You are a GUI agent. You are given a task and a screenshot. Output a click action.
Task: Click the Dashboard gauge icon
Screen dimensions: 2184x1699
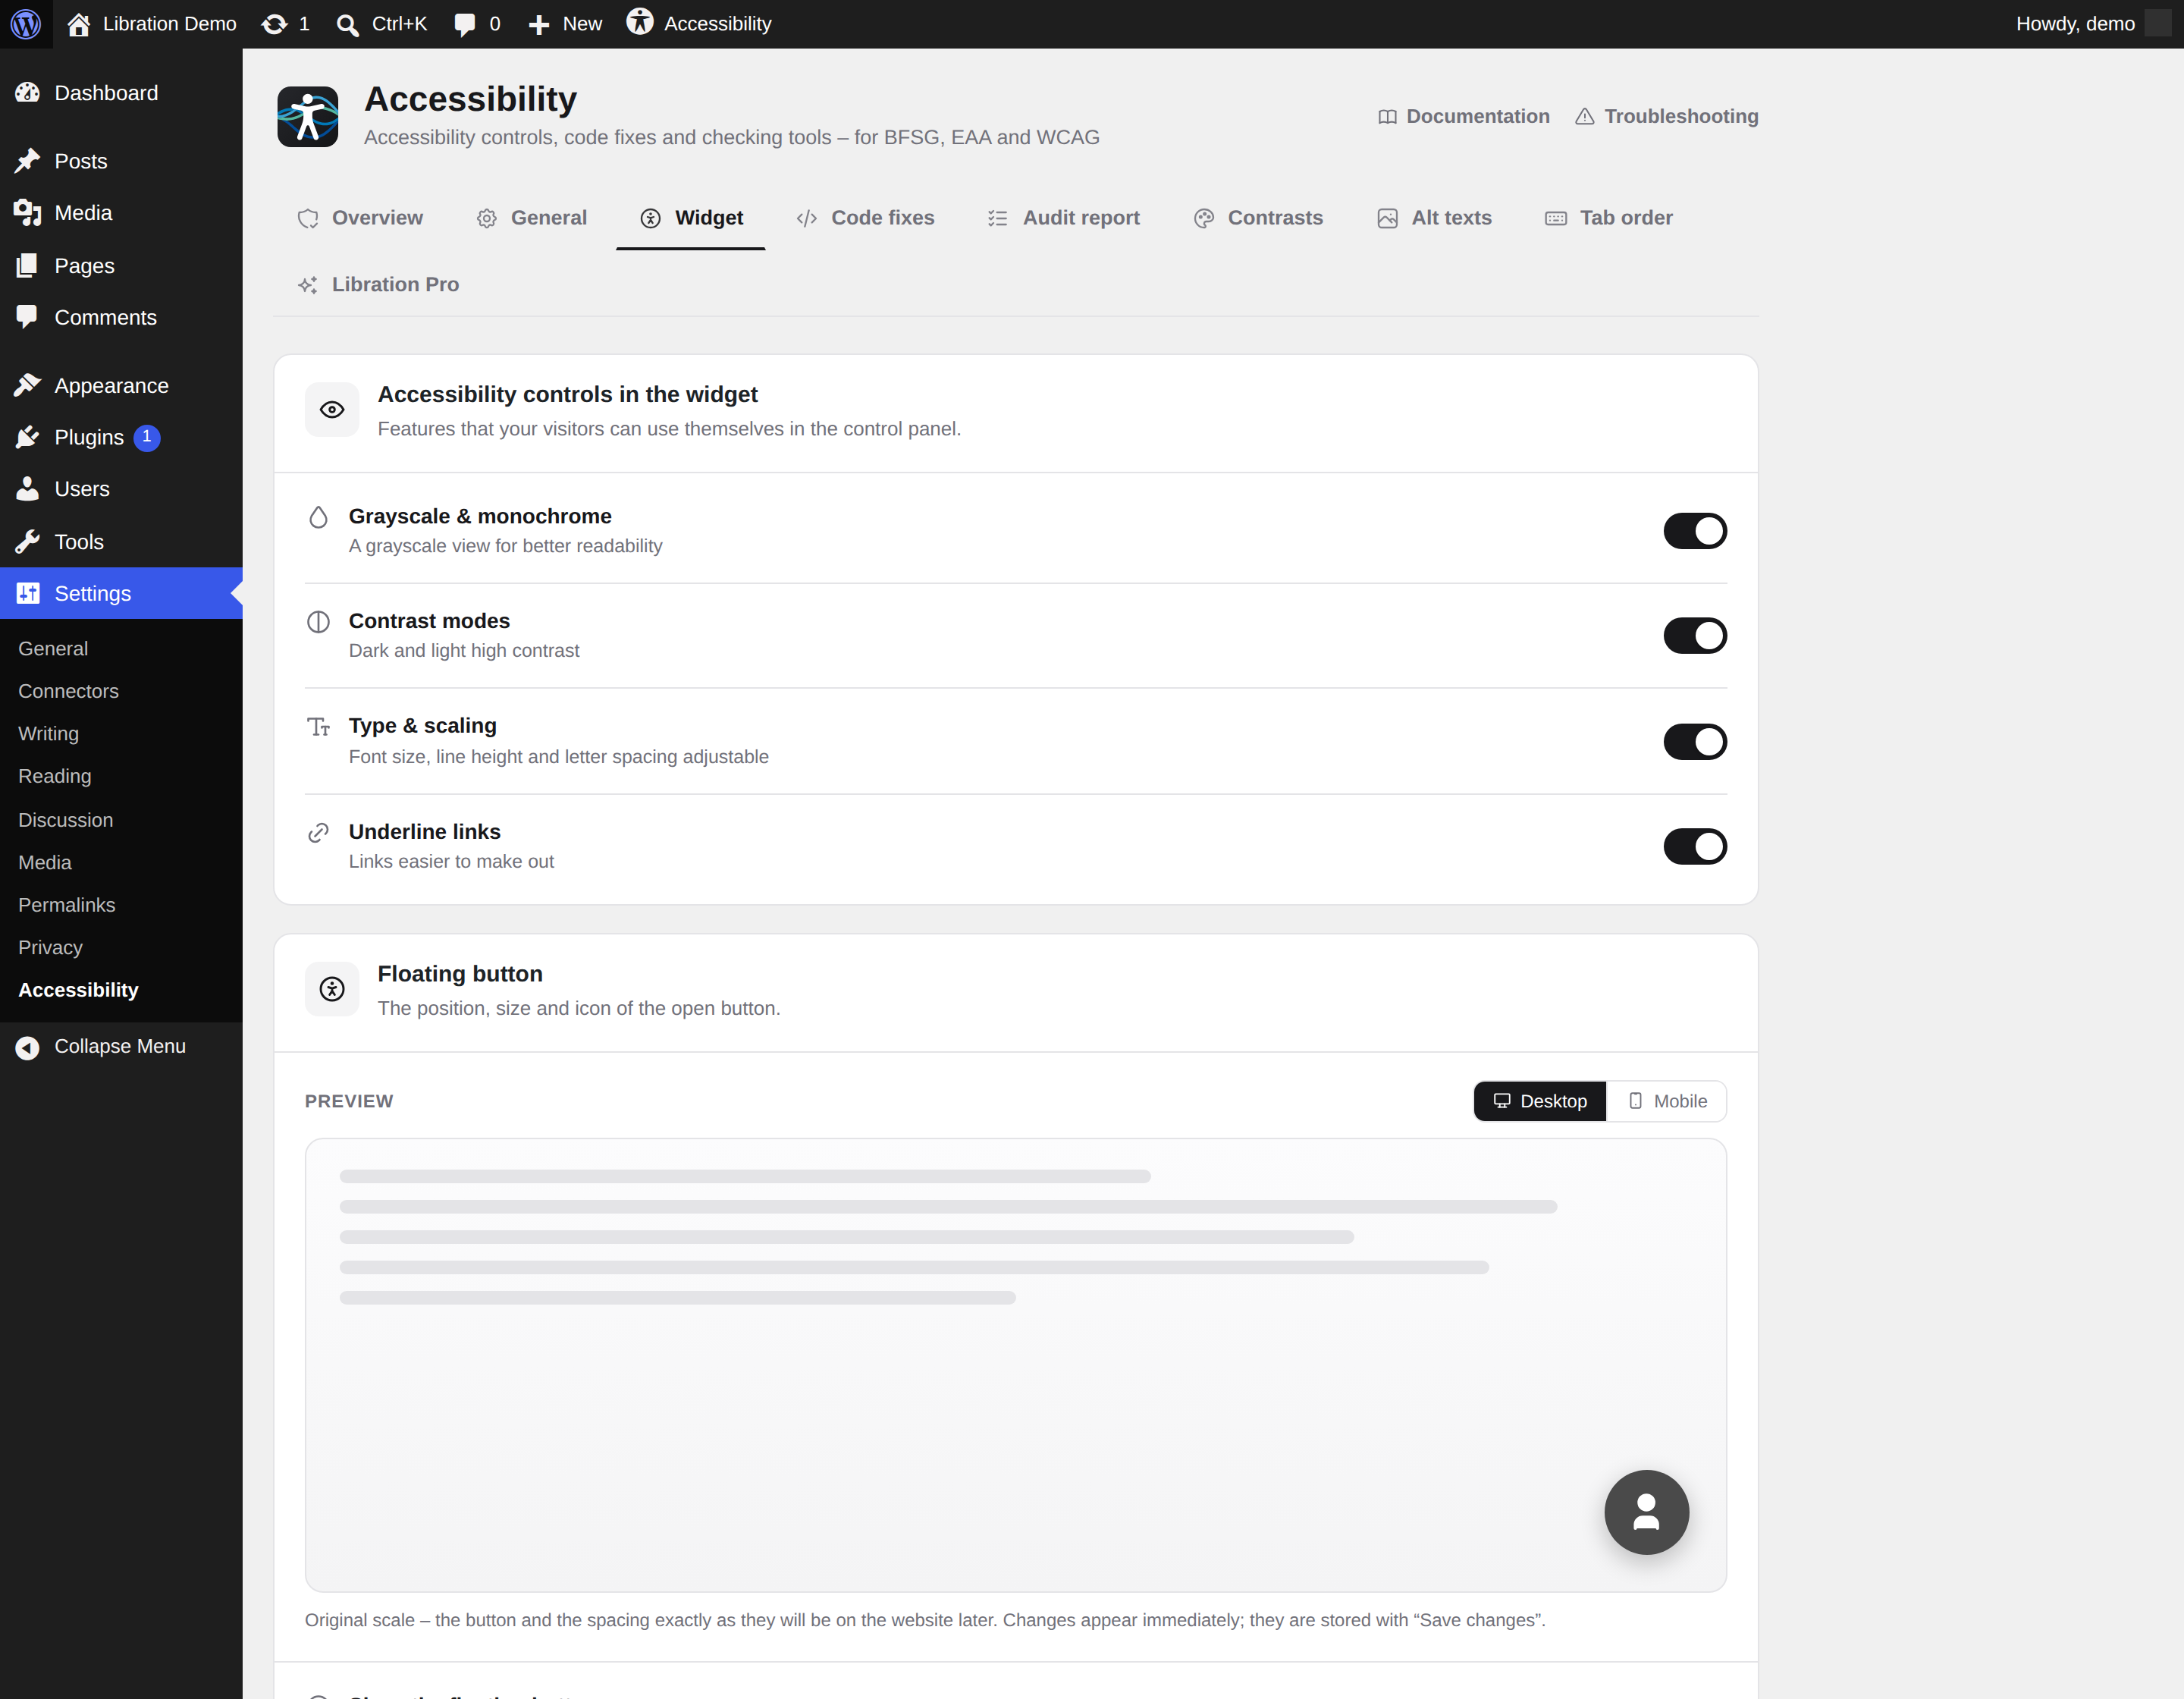28,93
